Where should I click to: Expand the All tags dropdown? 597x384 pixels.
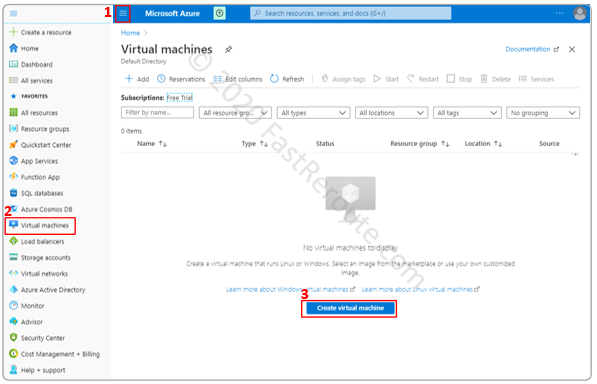coord(467,113)
